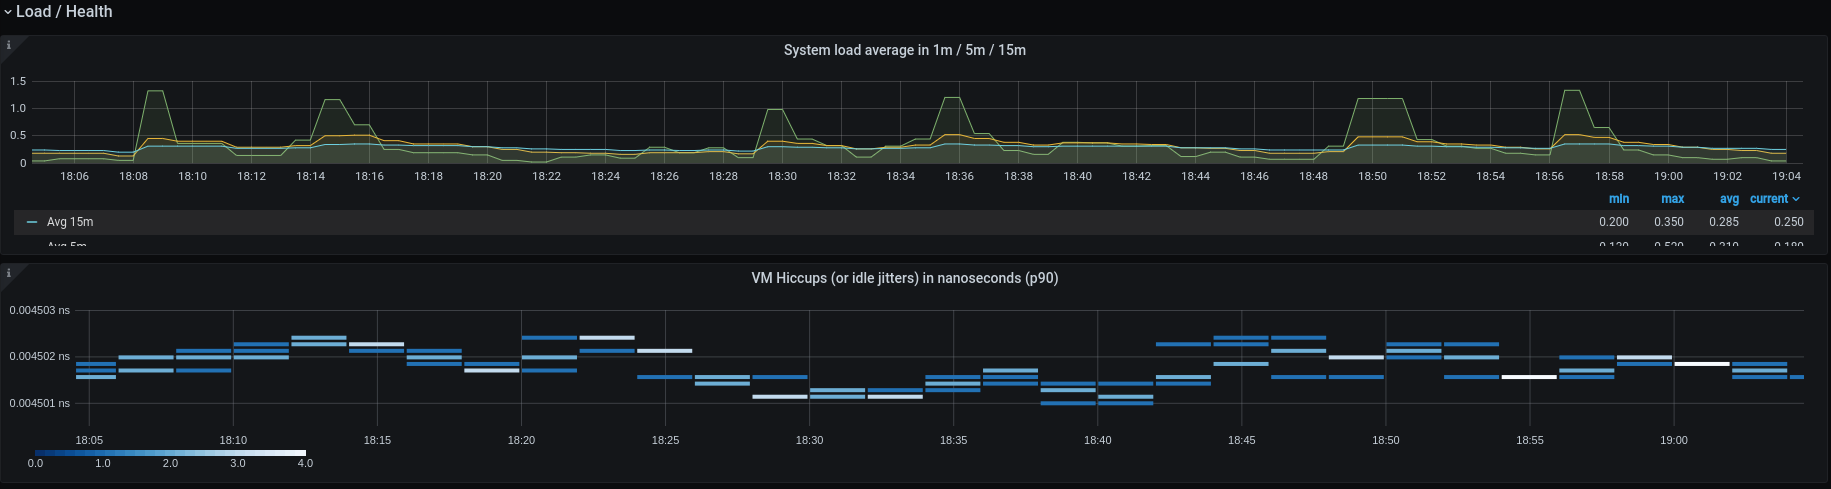Click the heatmap color scale legend bar

[170, 453]
